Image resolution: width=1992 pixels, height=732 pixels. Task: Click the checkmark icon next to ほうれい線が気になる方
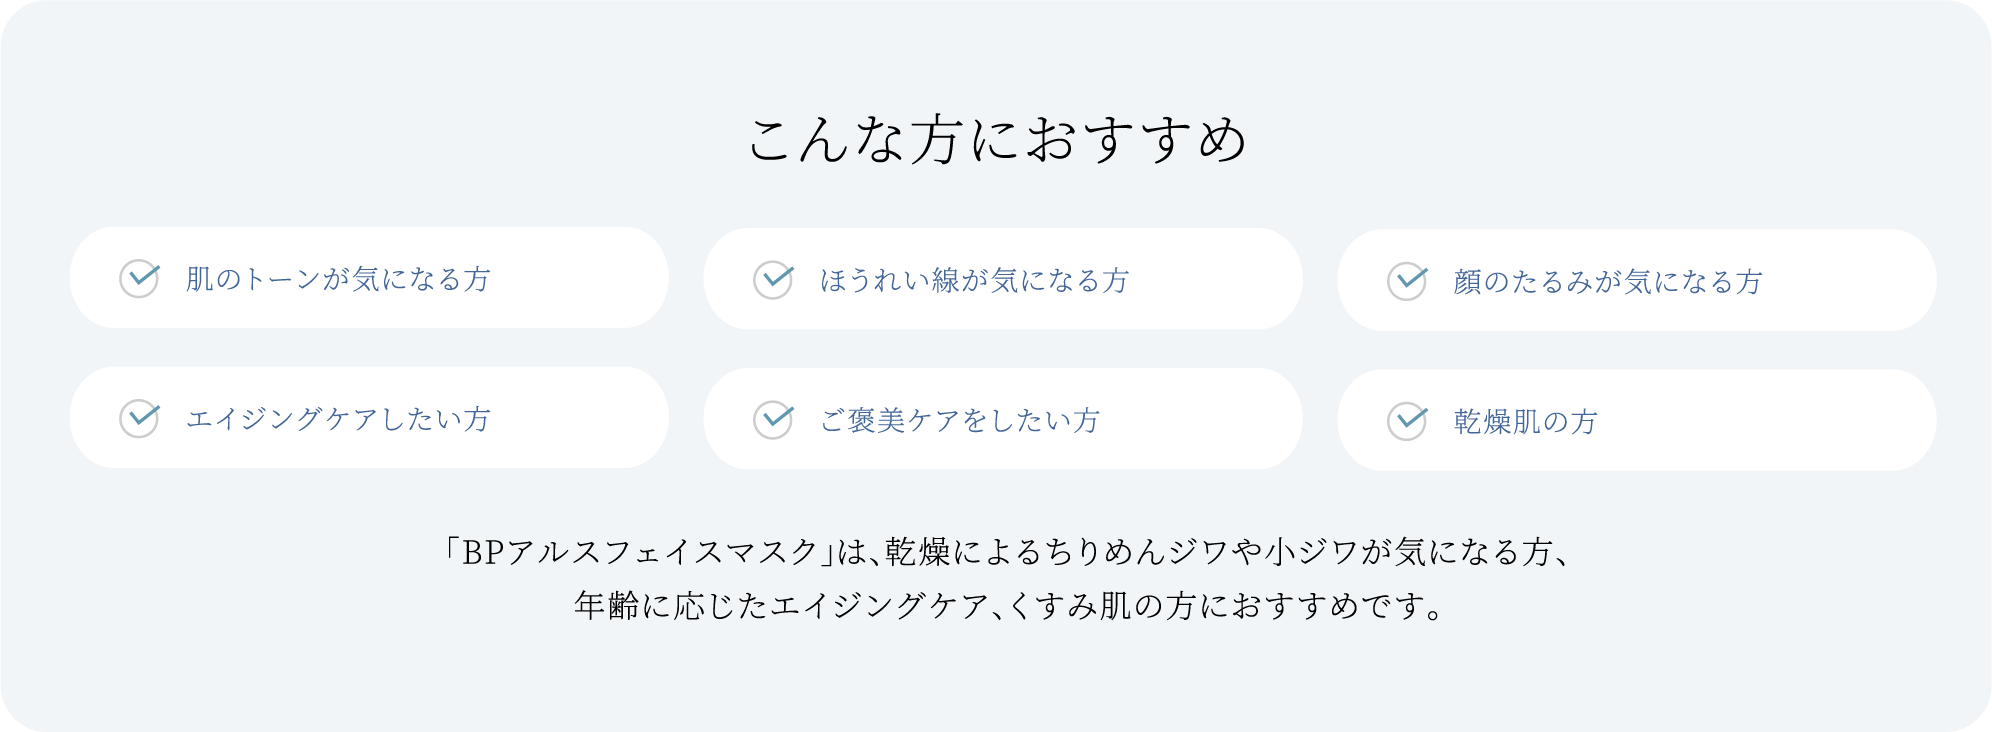(773, 280)
